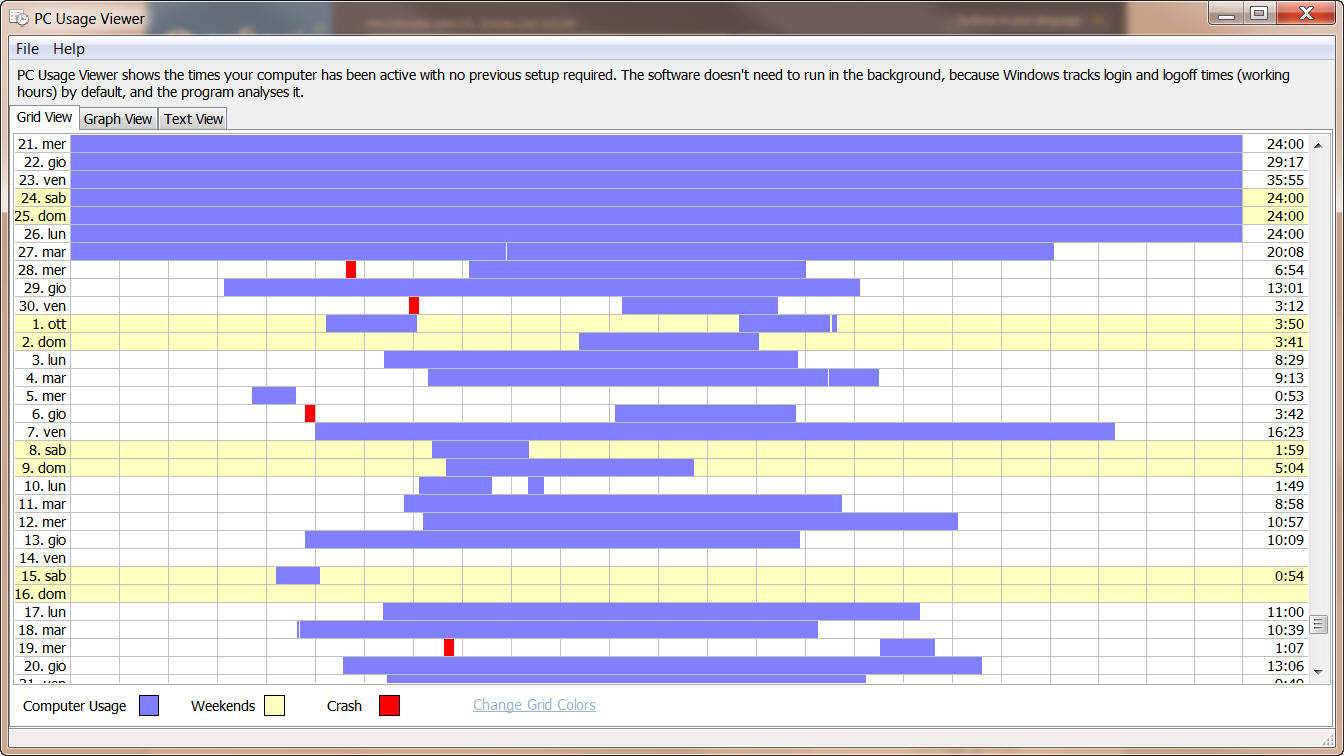Viewport: 1344px width, 756px height.
Task: Click the usage bar on row 5. mer
Action: [x=274, y=396]
